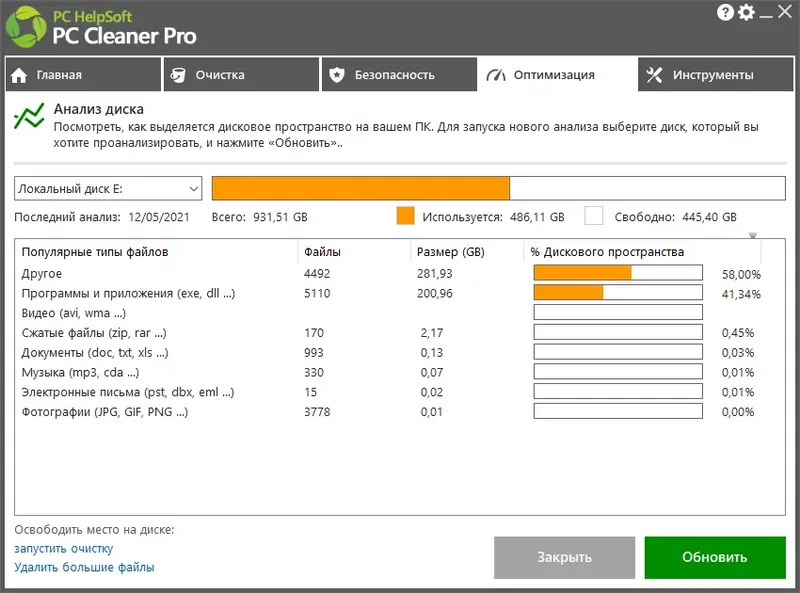Click the Программы и приложения usage bar
Screen dimensions: 800x593
(x=618, y=292)
